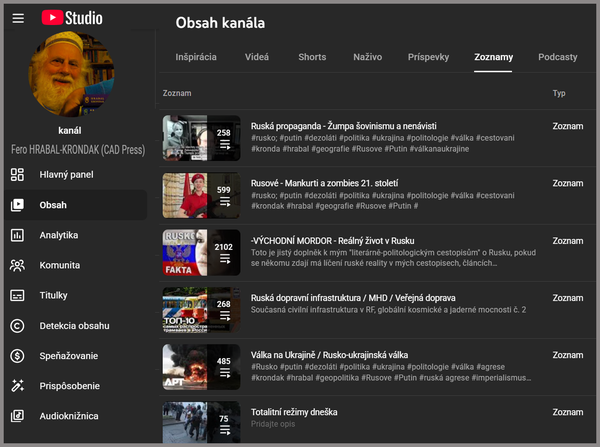This screenshot has width=600, height=447.
Task: Open Speňažovanie dollar icon
Action: [x=18, y=355]
